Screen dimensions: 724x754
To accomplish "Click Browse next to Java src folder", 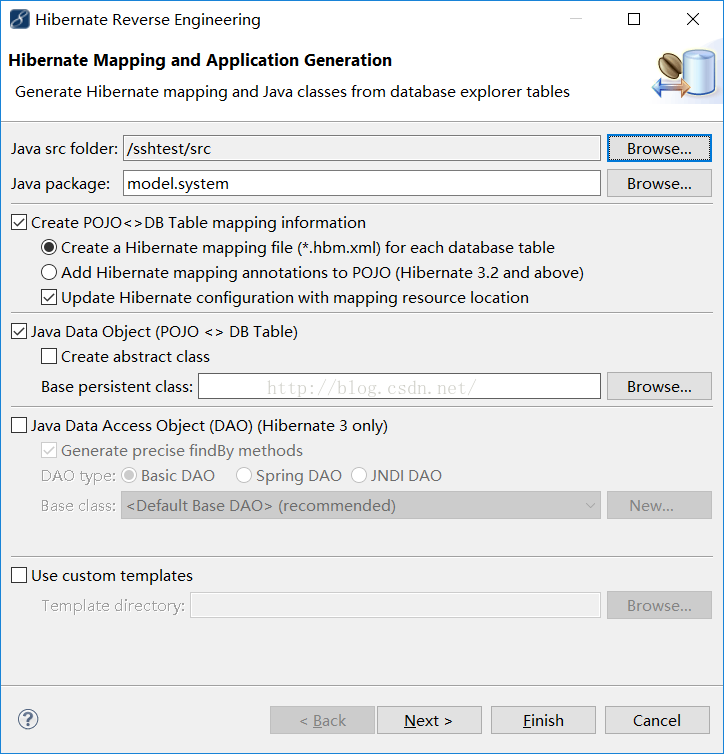I will click(x=659, y=148).
